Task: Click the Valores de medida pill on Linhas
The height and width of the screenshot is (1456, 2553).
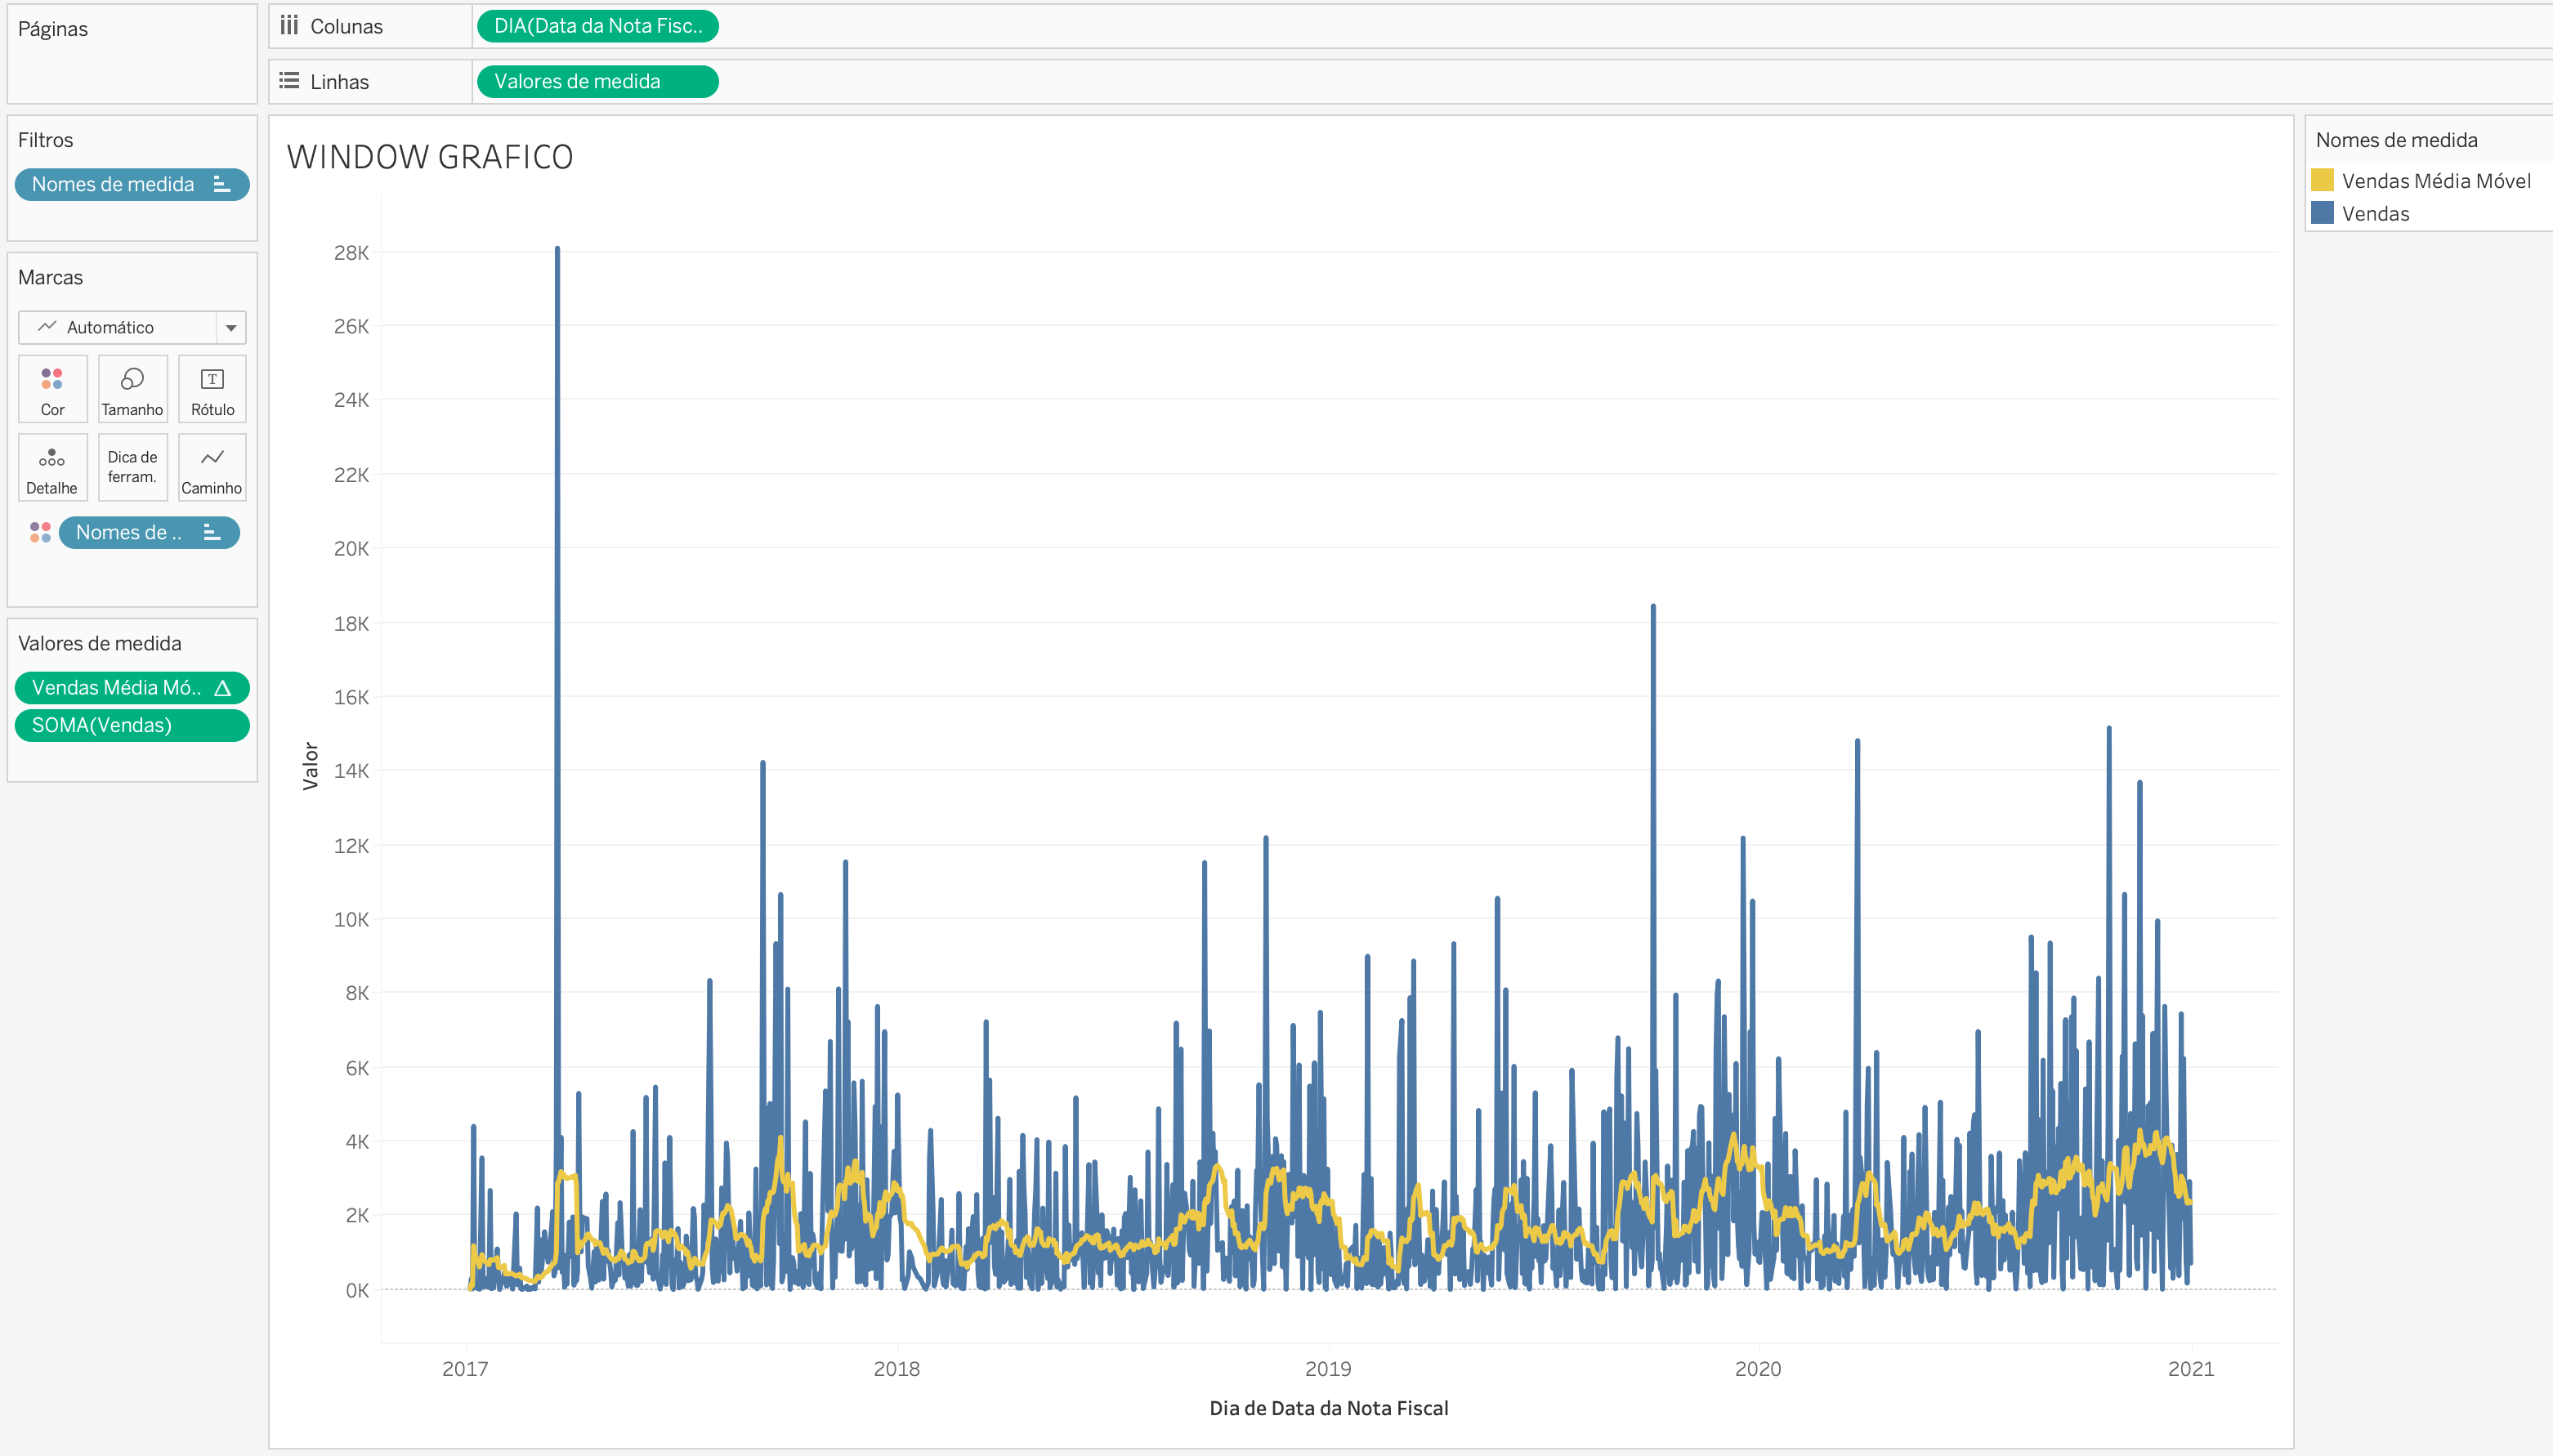Action: coord(596,81)
